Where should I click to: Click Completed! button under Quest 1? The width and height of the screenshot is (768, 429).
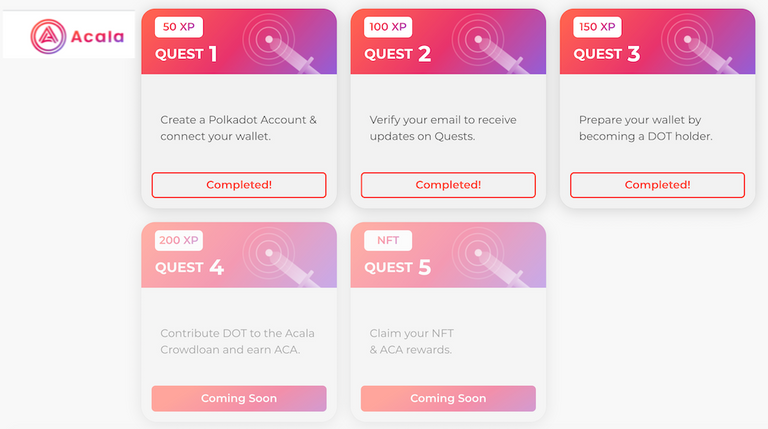(239, 185)
